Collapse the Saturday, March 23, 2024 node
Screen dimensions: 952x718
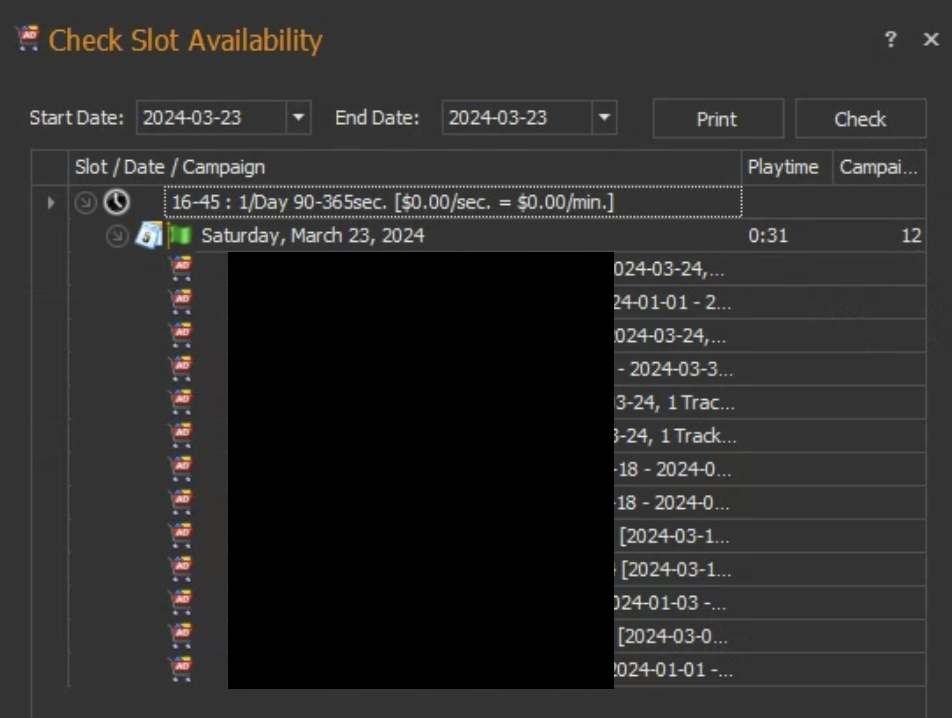118,236
